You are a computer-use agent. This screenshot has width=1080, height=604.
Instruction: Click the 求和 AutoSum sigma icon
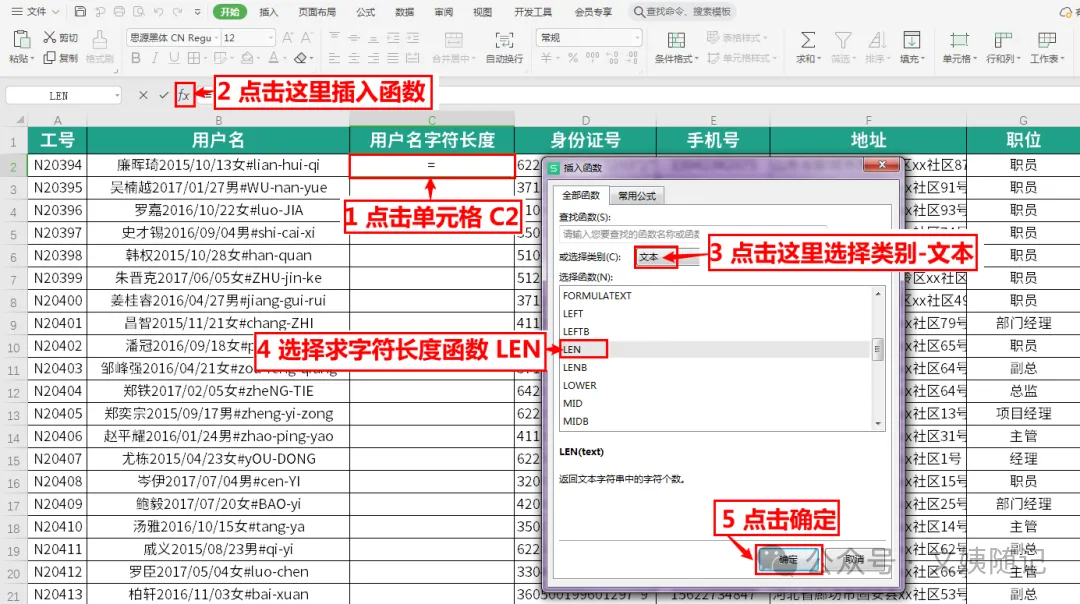pyautogui.click(x=807, y=40)
